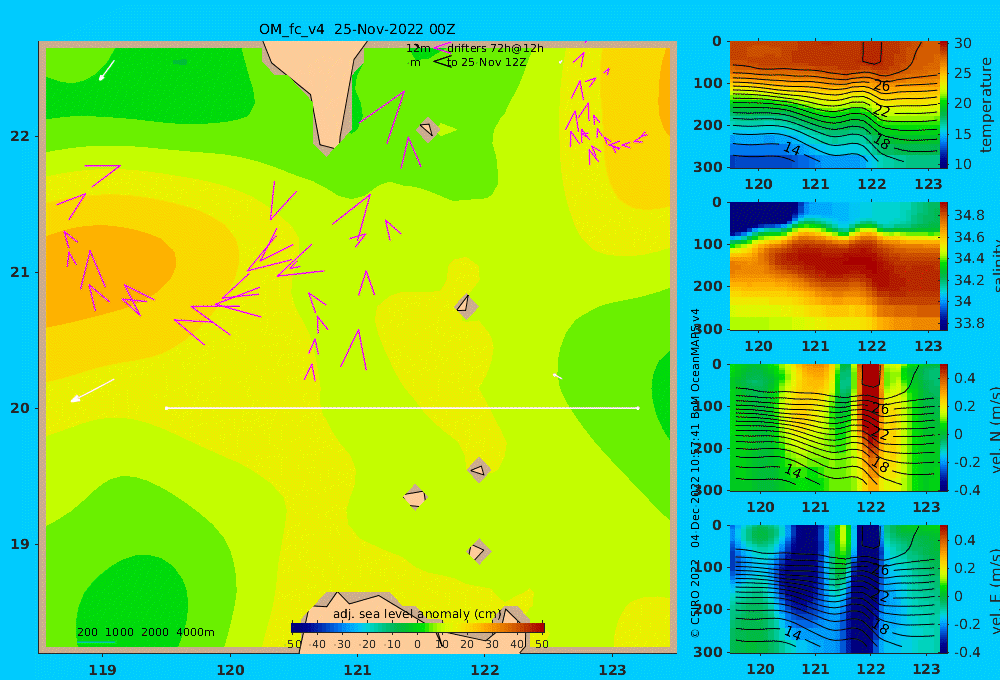Click latitude label 19 on main map
Viewport: 1000px width, 680px height.
pyautogui.click(x=20, y=544)
